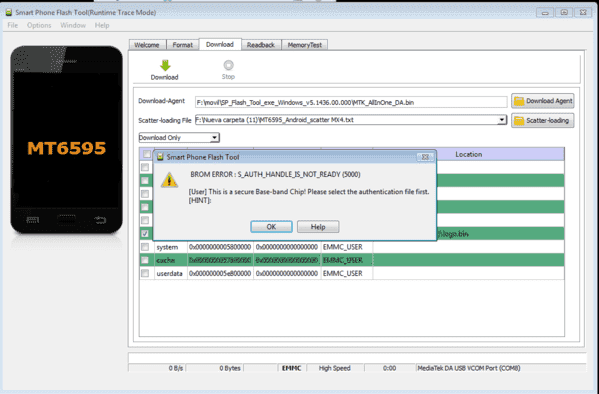Toggle the checkbox for the cache row
This screenshot has width=599, height=394.
pos(145,260)
